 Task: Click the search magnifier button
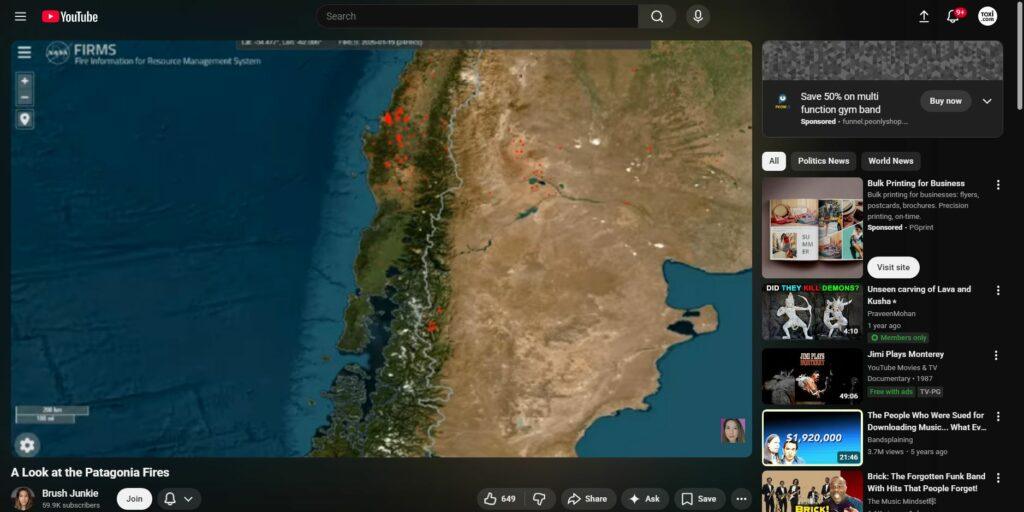click(657, 16)
